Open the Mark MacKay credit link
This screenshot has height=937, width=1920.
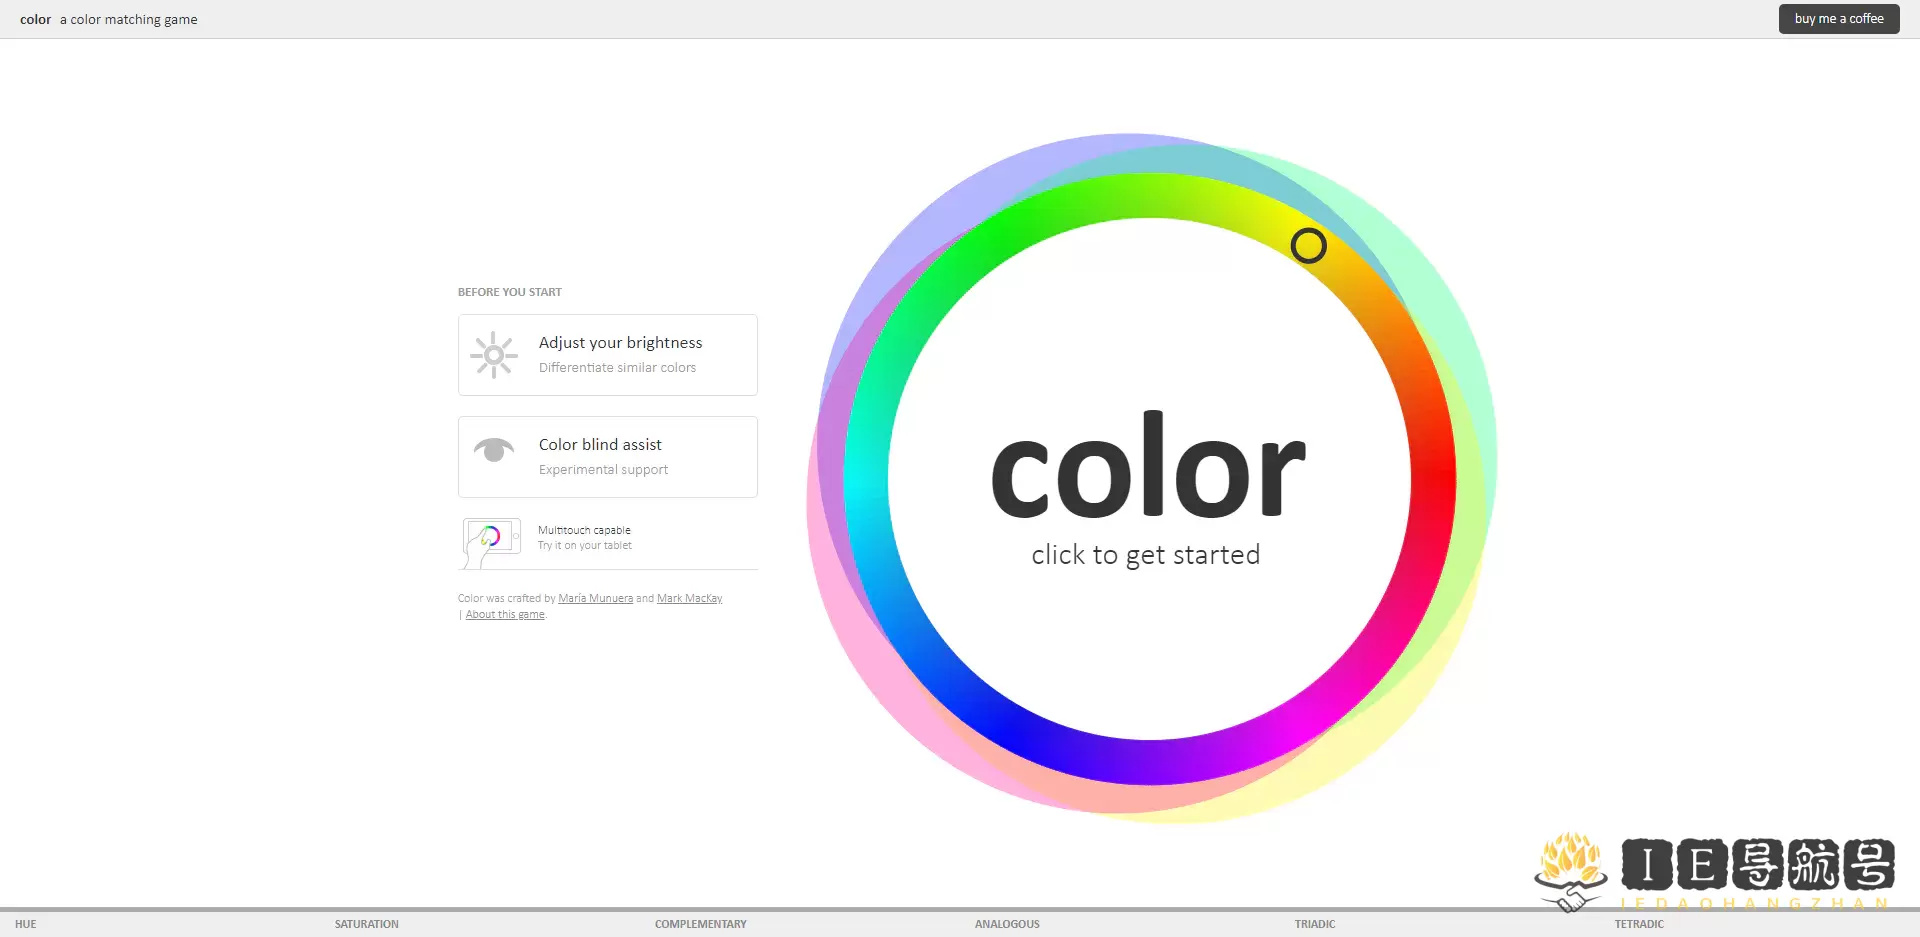[x=689, y=598]
